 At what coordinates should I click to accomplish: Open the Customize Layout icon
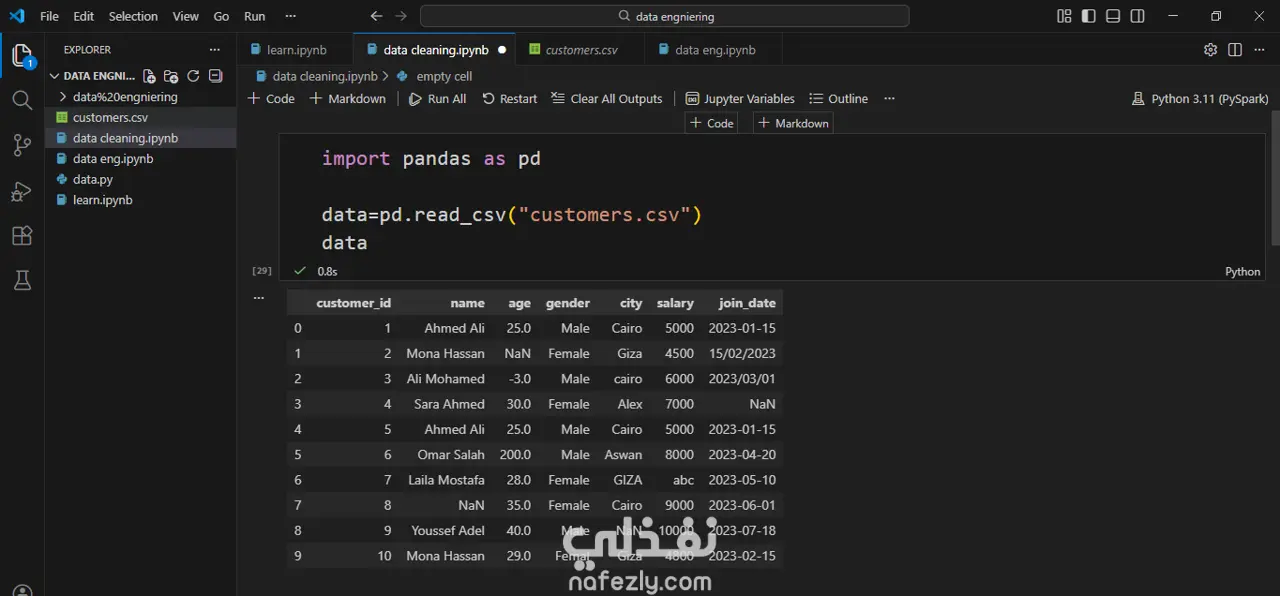point(1064,16)
